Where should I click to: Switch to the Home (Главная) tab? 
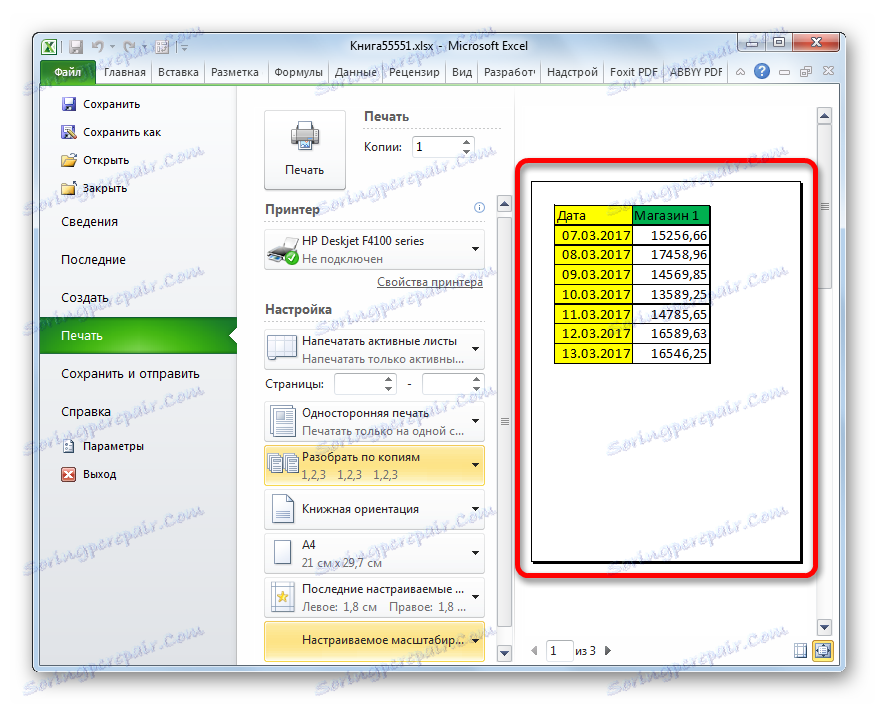click(124, 72)
